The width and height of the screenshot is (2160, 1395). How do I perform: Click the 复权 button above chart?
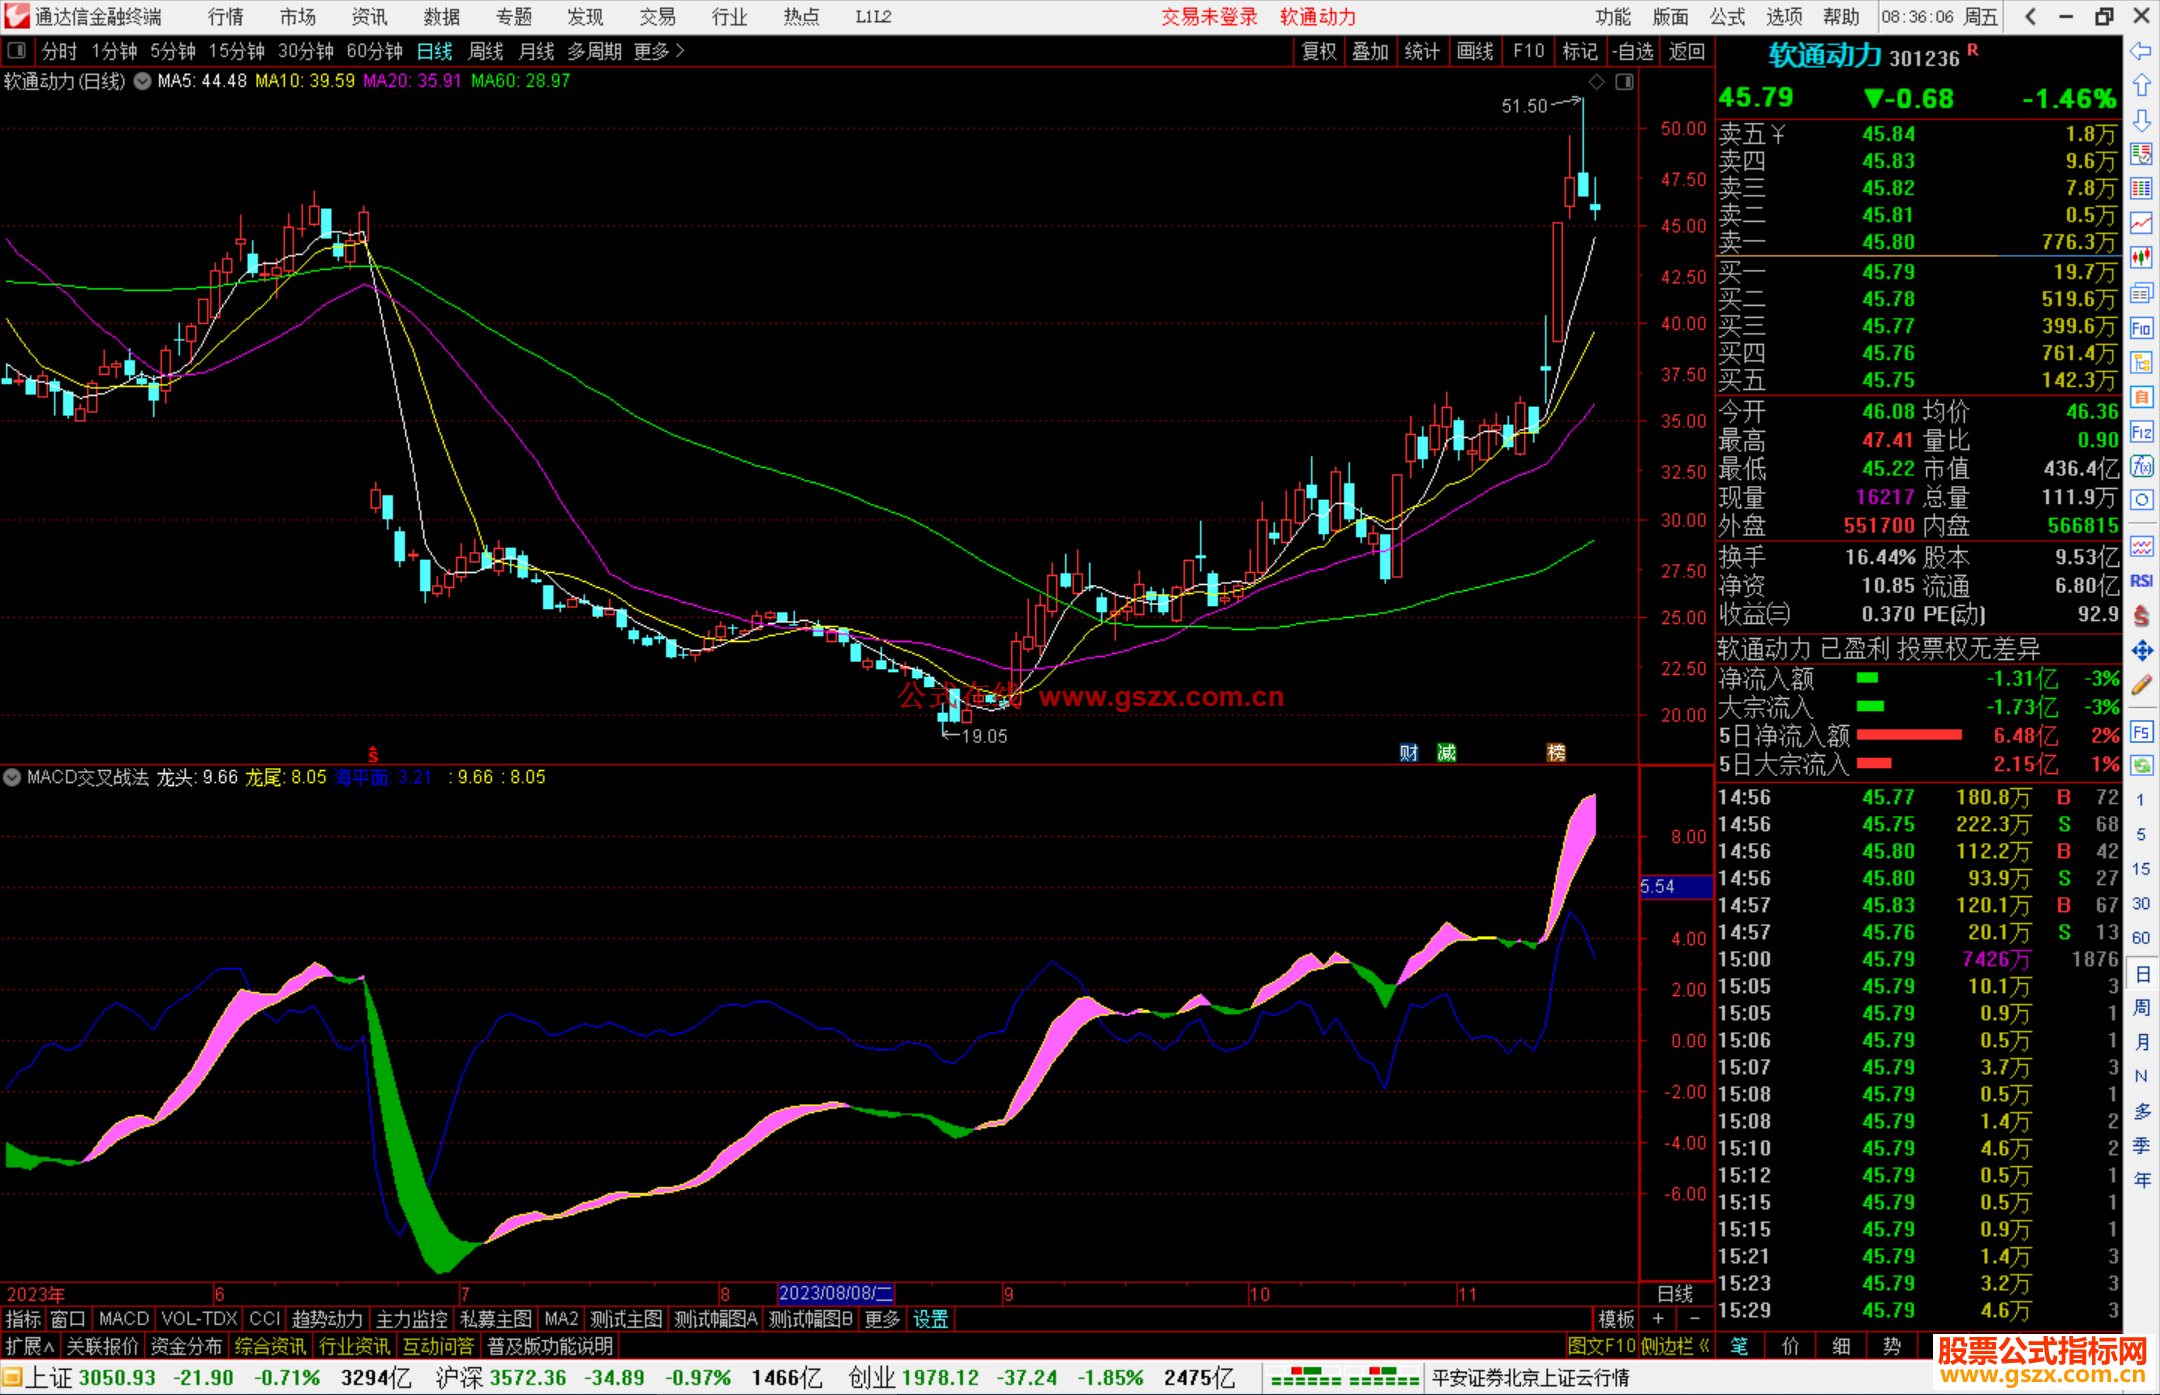click(x=1319, y=51)
